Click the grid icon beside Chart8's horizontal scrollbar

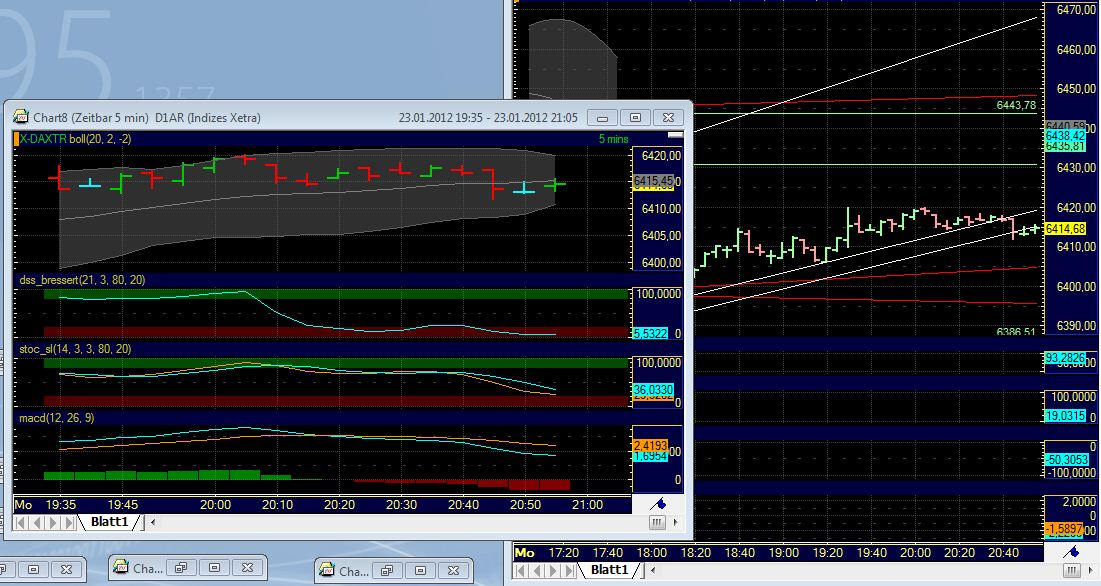pos(657,521)
